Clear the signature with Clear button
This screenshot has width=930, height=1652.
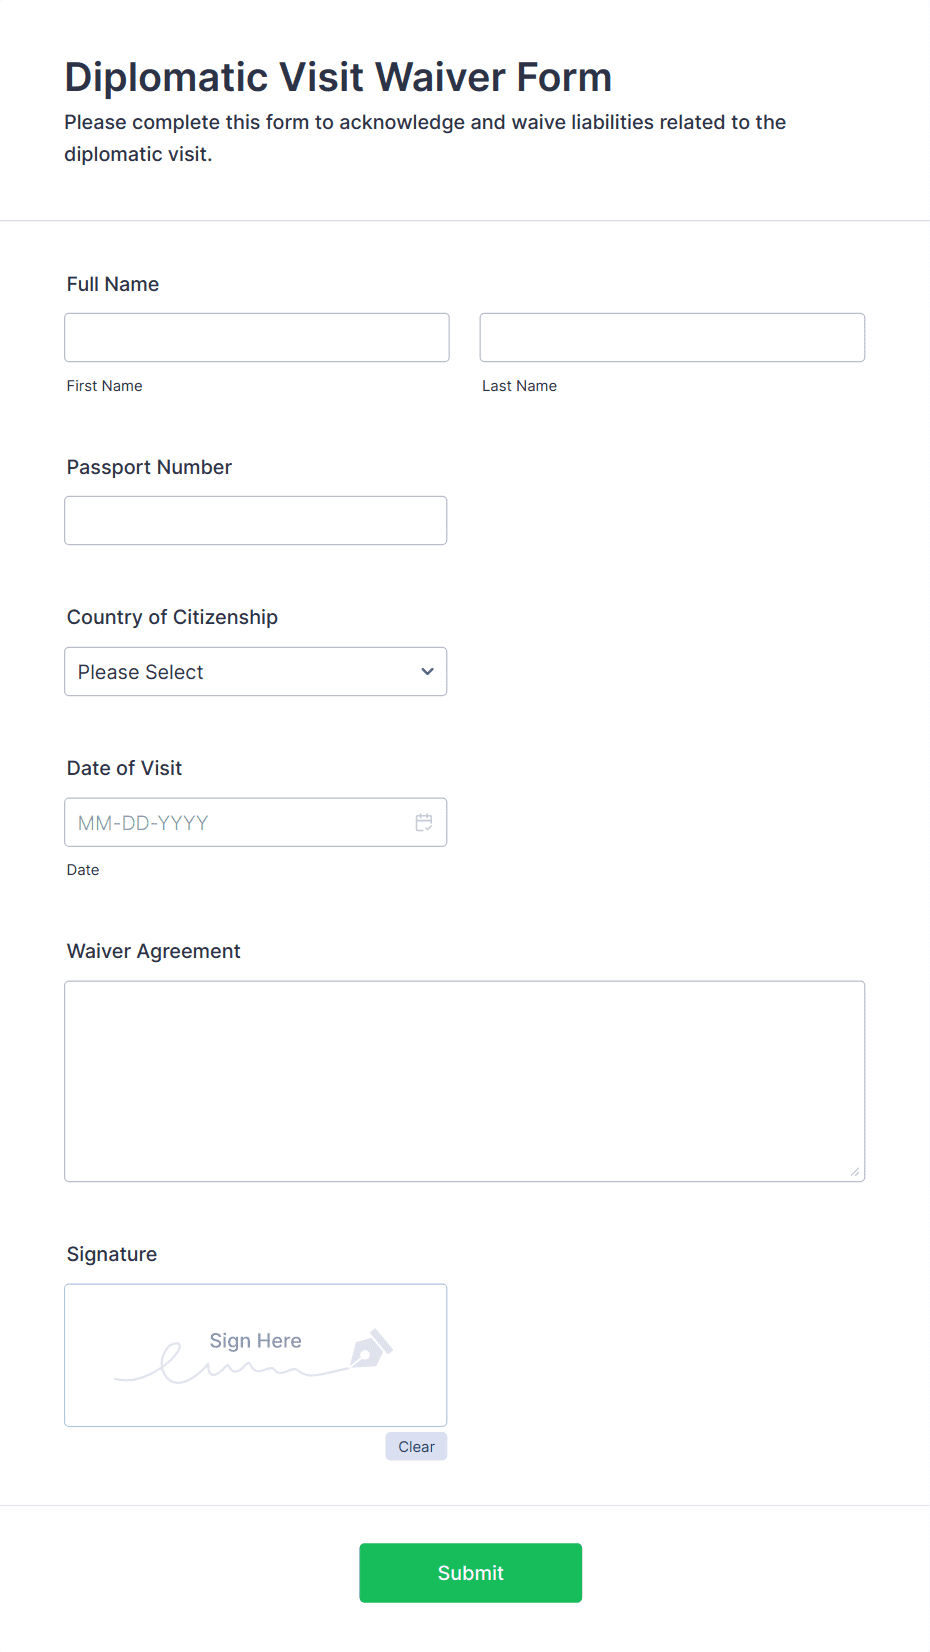click(x=416, y=1447)
